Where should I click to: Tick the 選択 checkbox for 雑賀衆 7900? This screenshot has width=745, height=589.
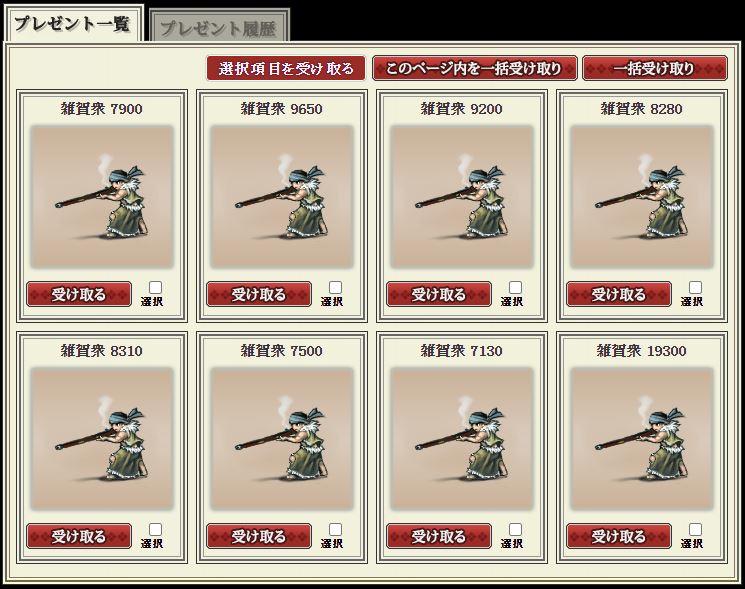point(155,287)
